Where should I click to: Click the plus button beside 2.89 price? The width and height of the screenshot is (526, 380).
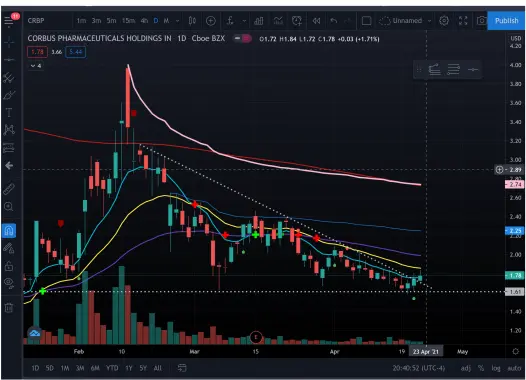(499, 170)
